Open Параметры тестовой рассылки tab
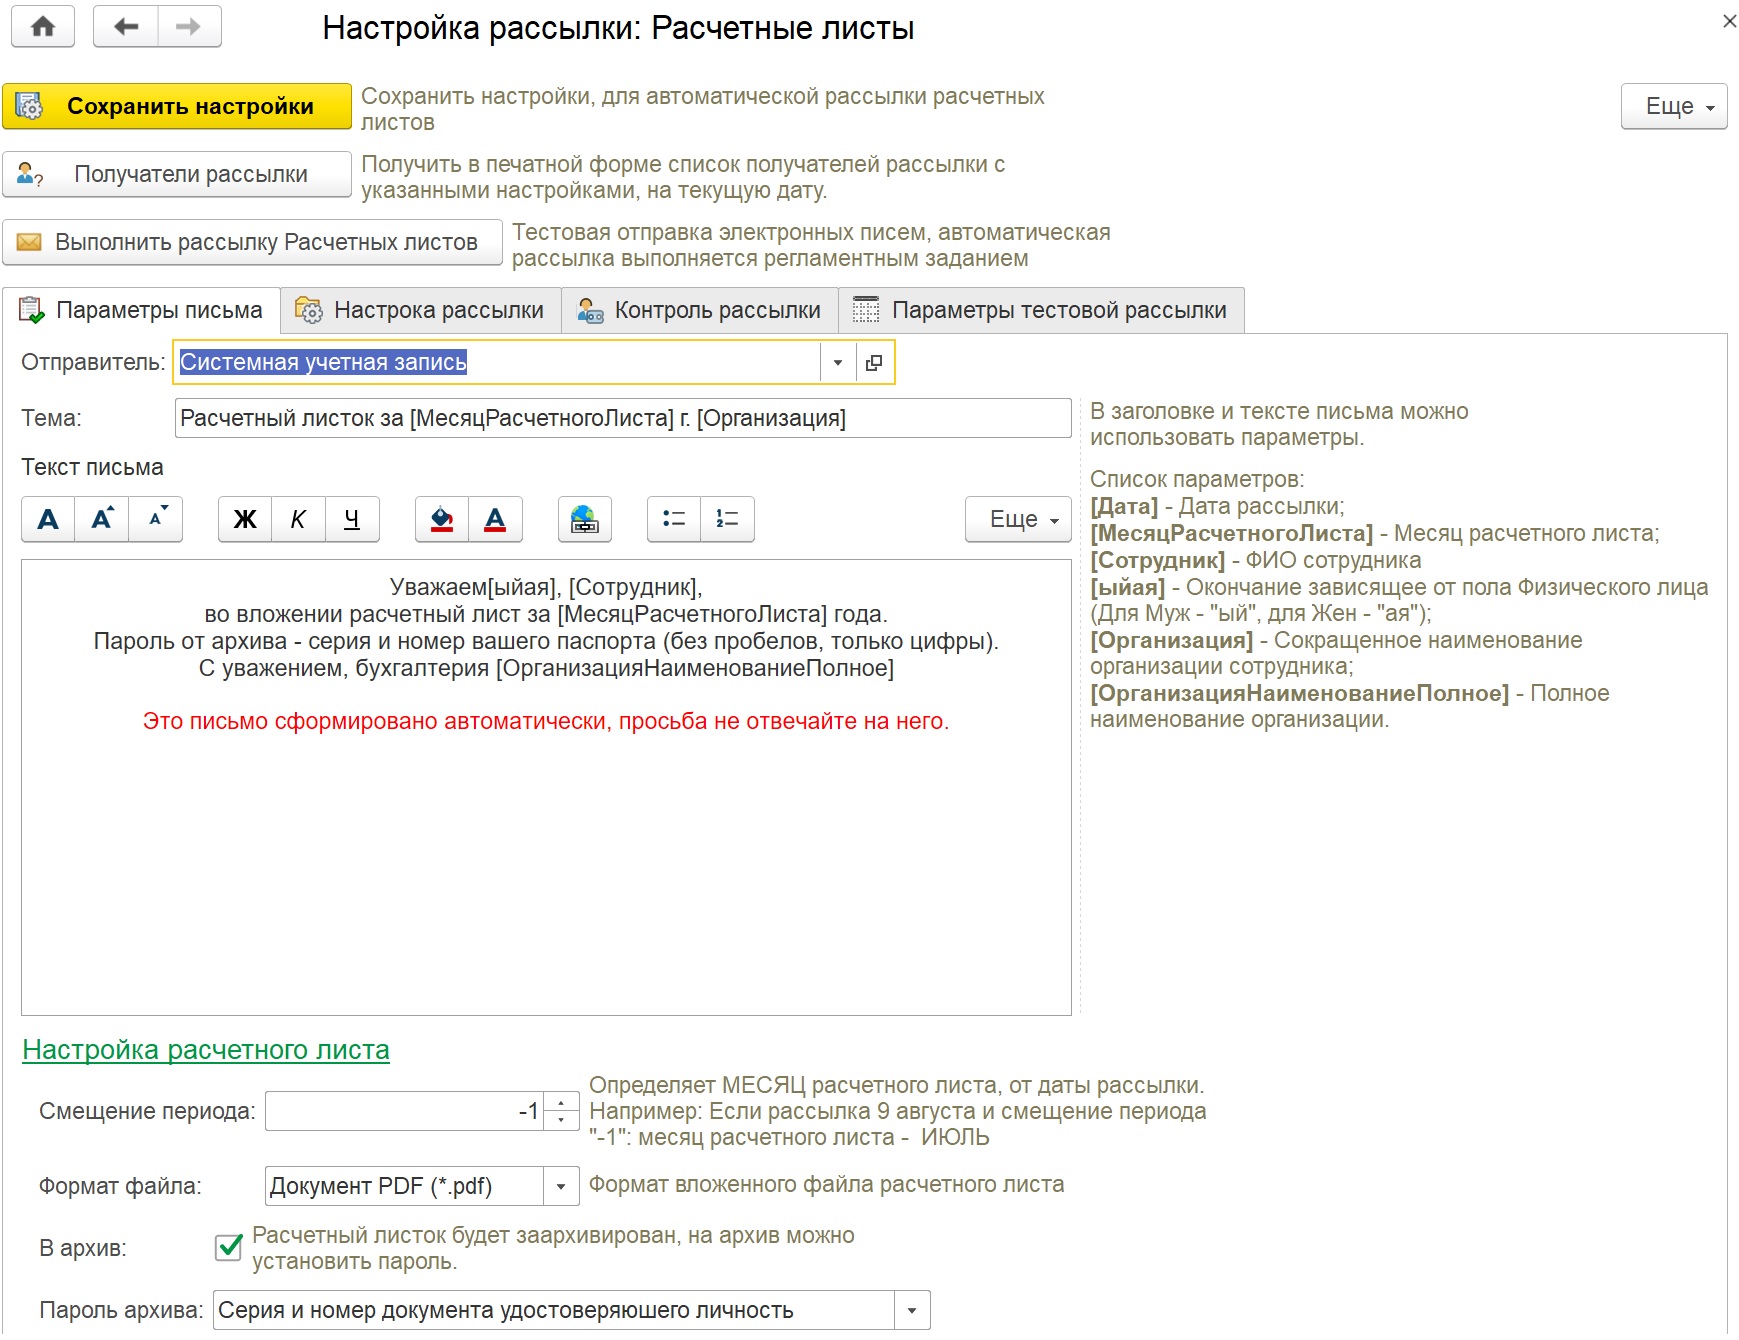The width and height of the screenshot is (1739, 1340). pyautogui.click(x=1041, y=310)
